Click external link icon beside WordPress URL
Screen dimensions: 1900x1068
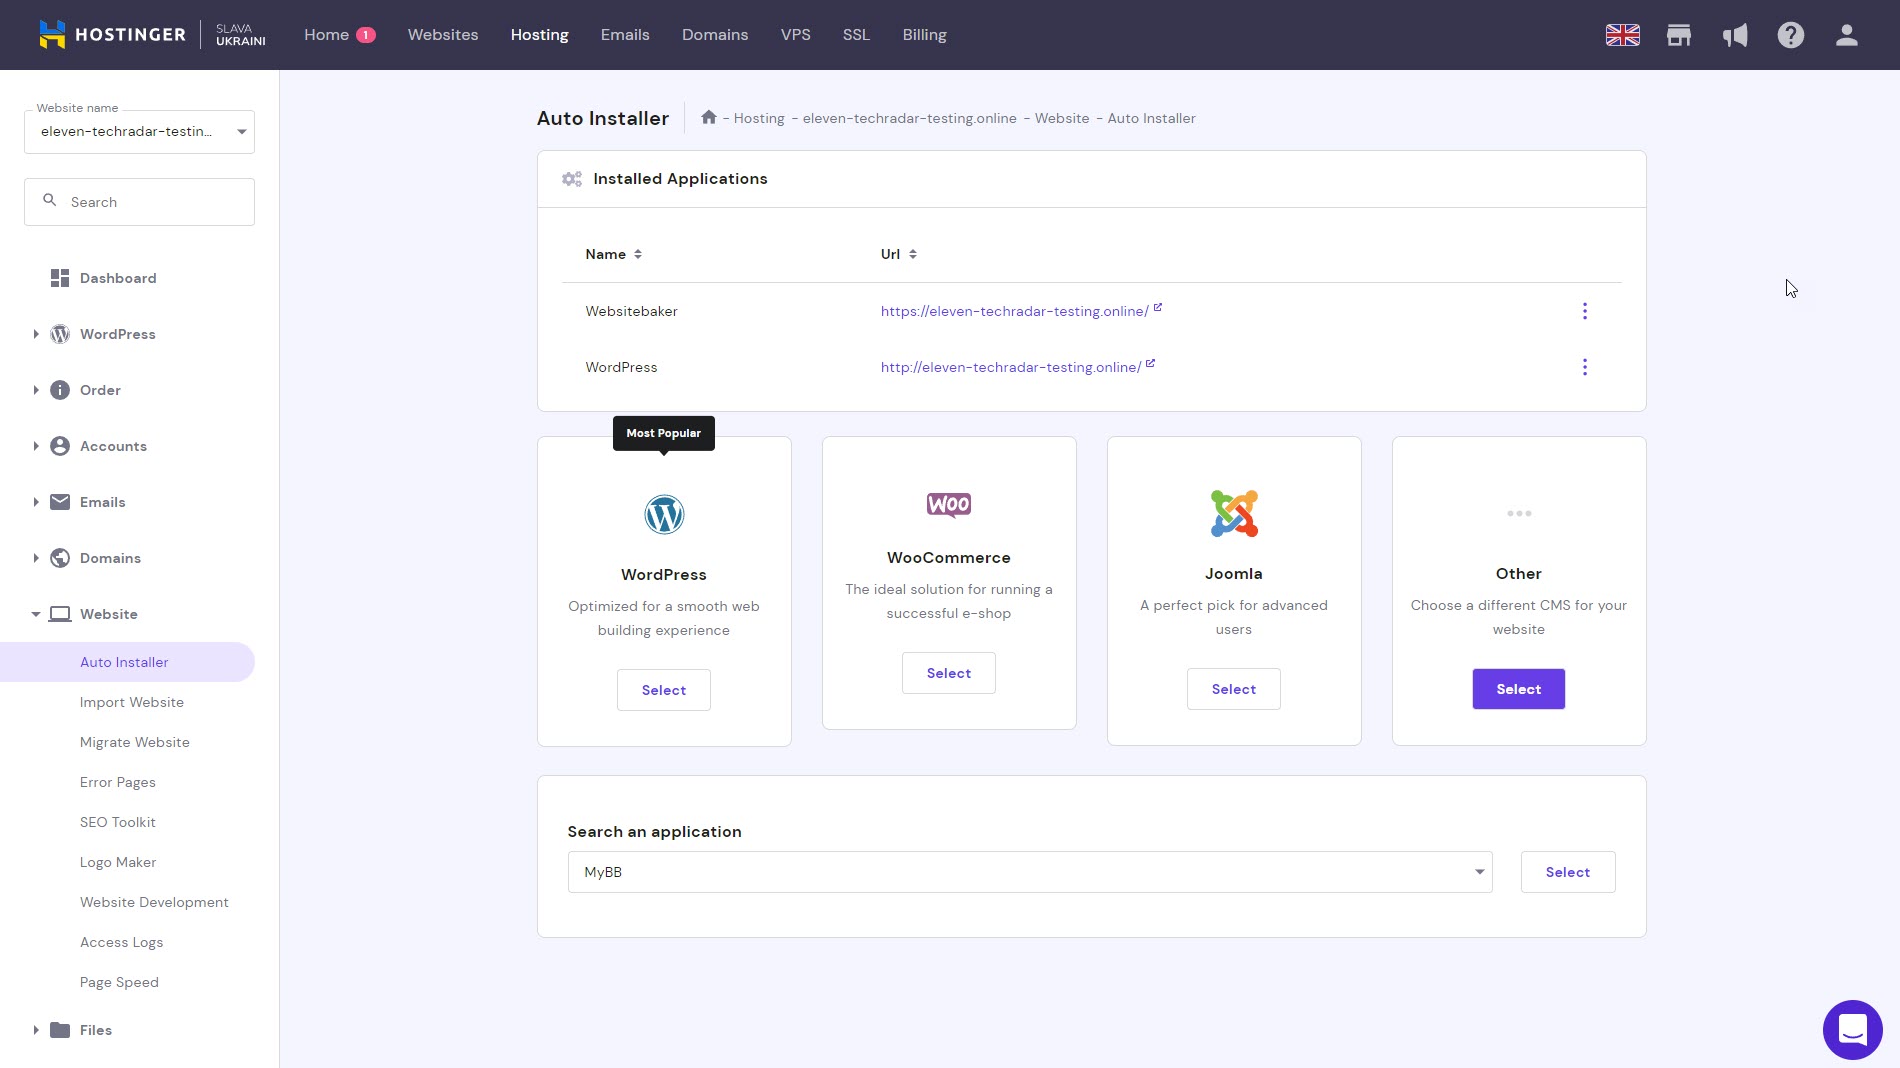point(1150,364)
